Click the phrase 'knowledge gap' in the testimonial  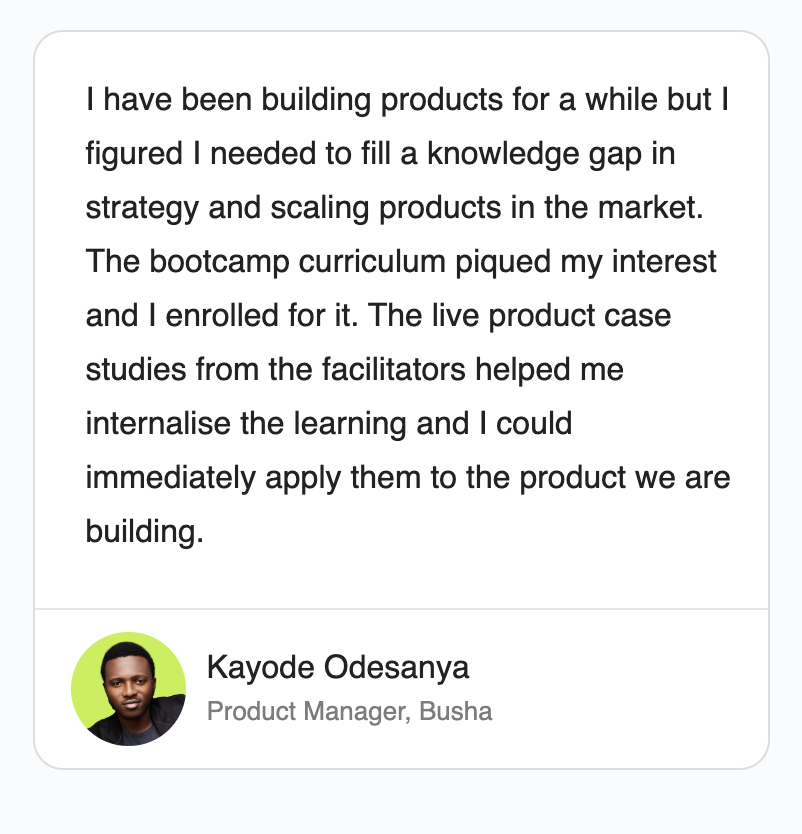point(534,154)
